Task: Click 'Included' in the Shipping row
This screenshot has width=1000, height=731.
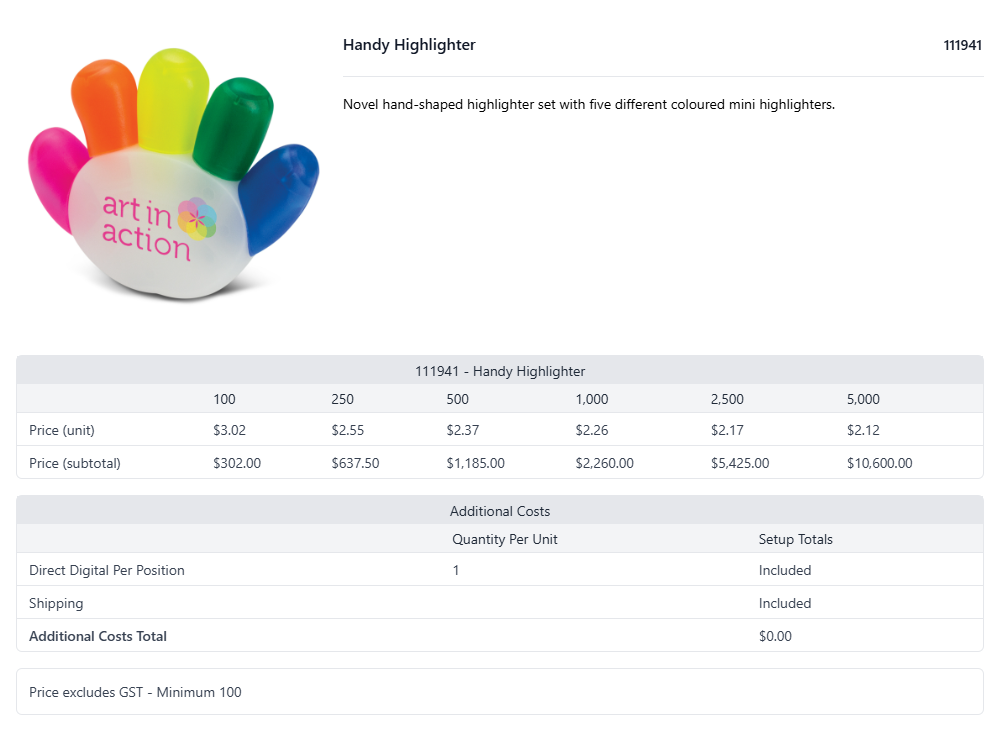Action: pyautogui.click(x=784, y=604)
